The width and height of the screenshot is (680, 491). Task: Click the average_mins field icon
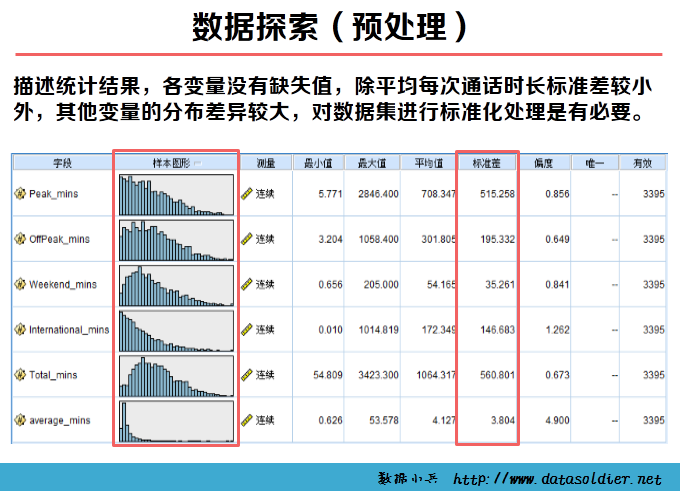pos(20,420)
